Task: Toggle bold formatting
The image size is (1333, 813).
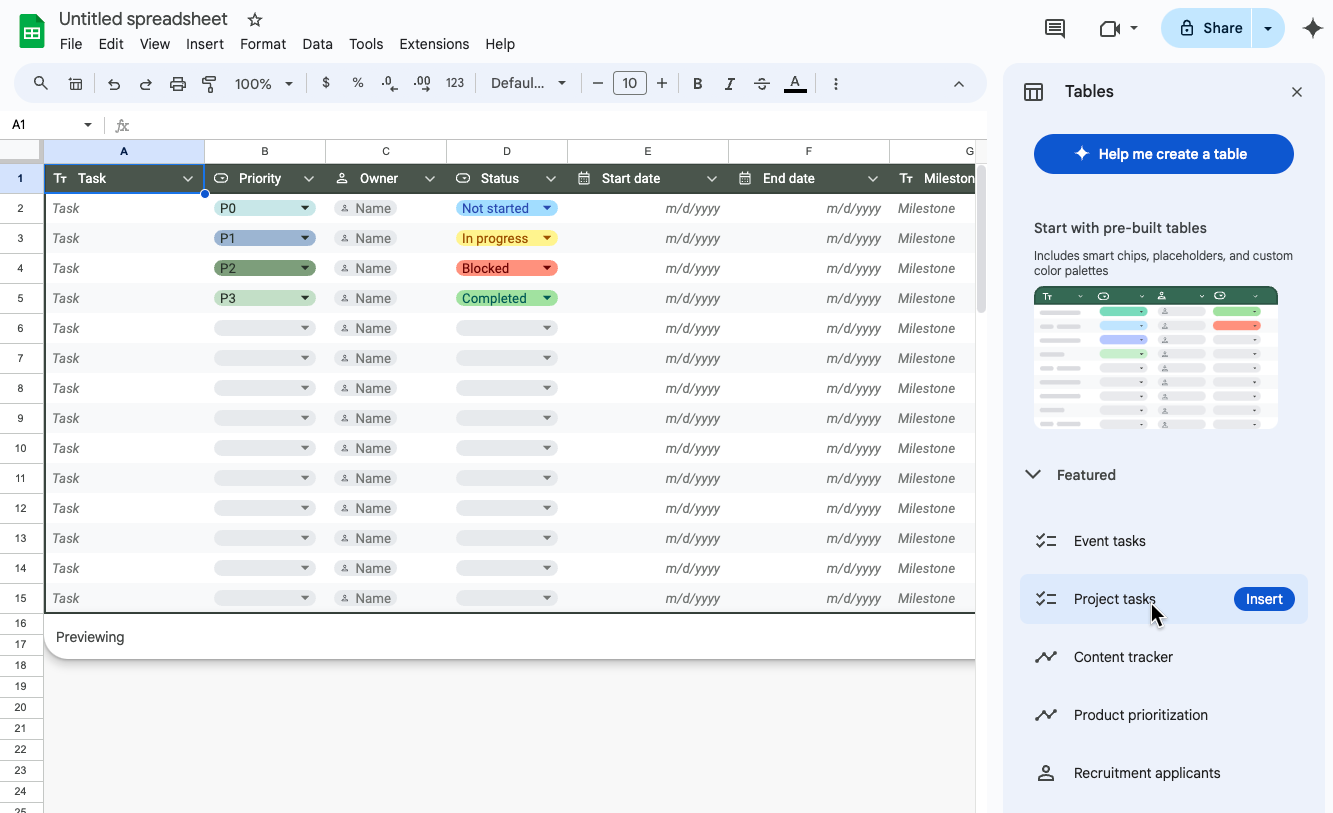Action: (x=698, y=84)
